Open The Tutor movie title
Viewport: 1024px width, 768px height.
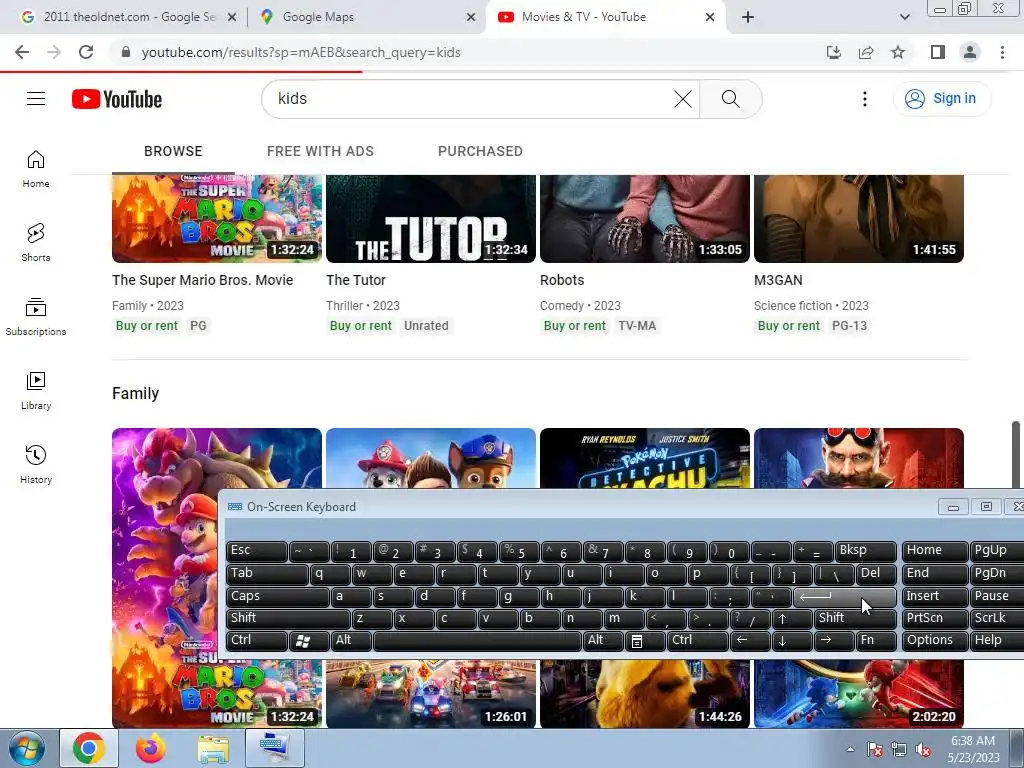pos(356,280)
